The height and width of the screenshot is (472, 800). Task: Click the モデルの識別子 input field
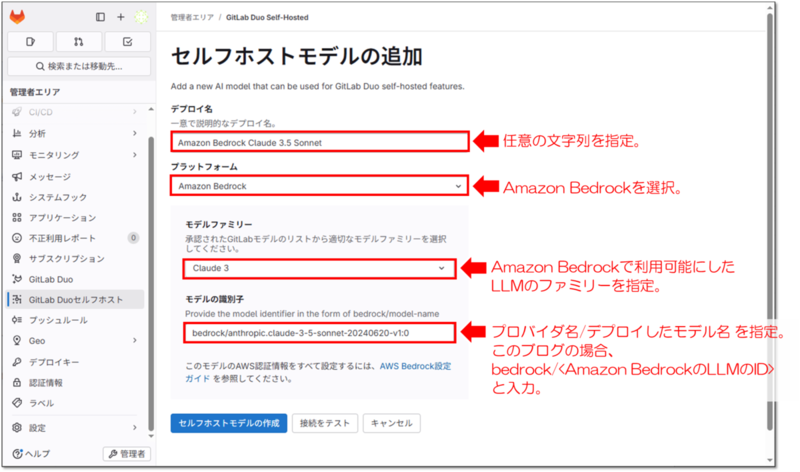point(319,333)
